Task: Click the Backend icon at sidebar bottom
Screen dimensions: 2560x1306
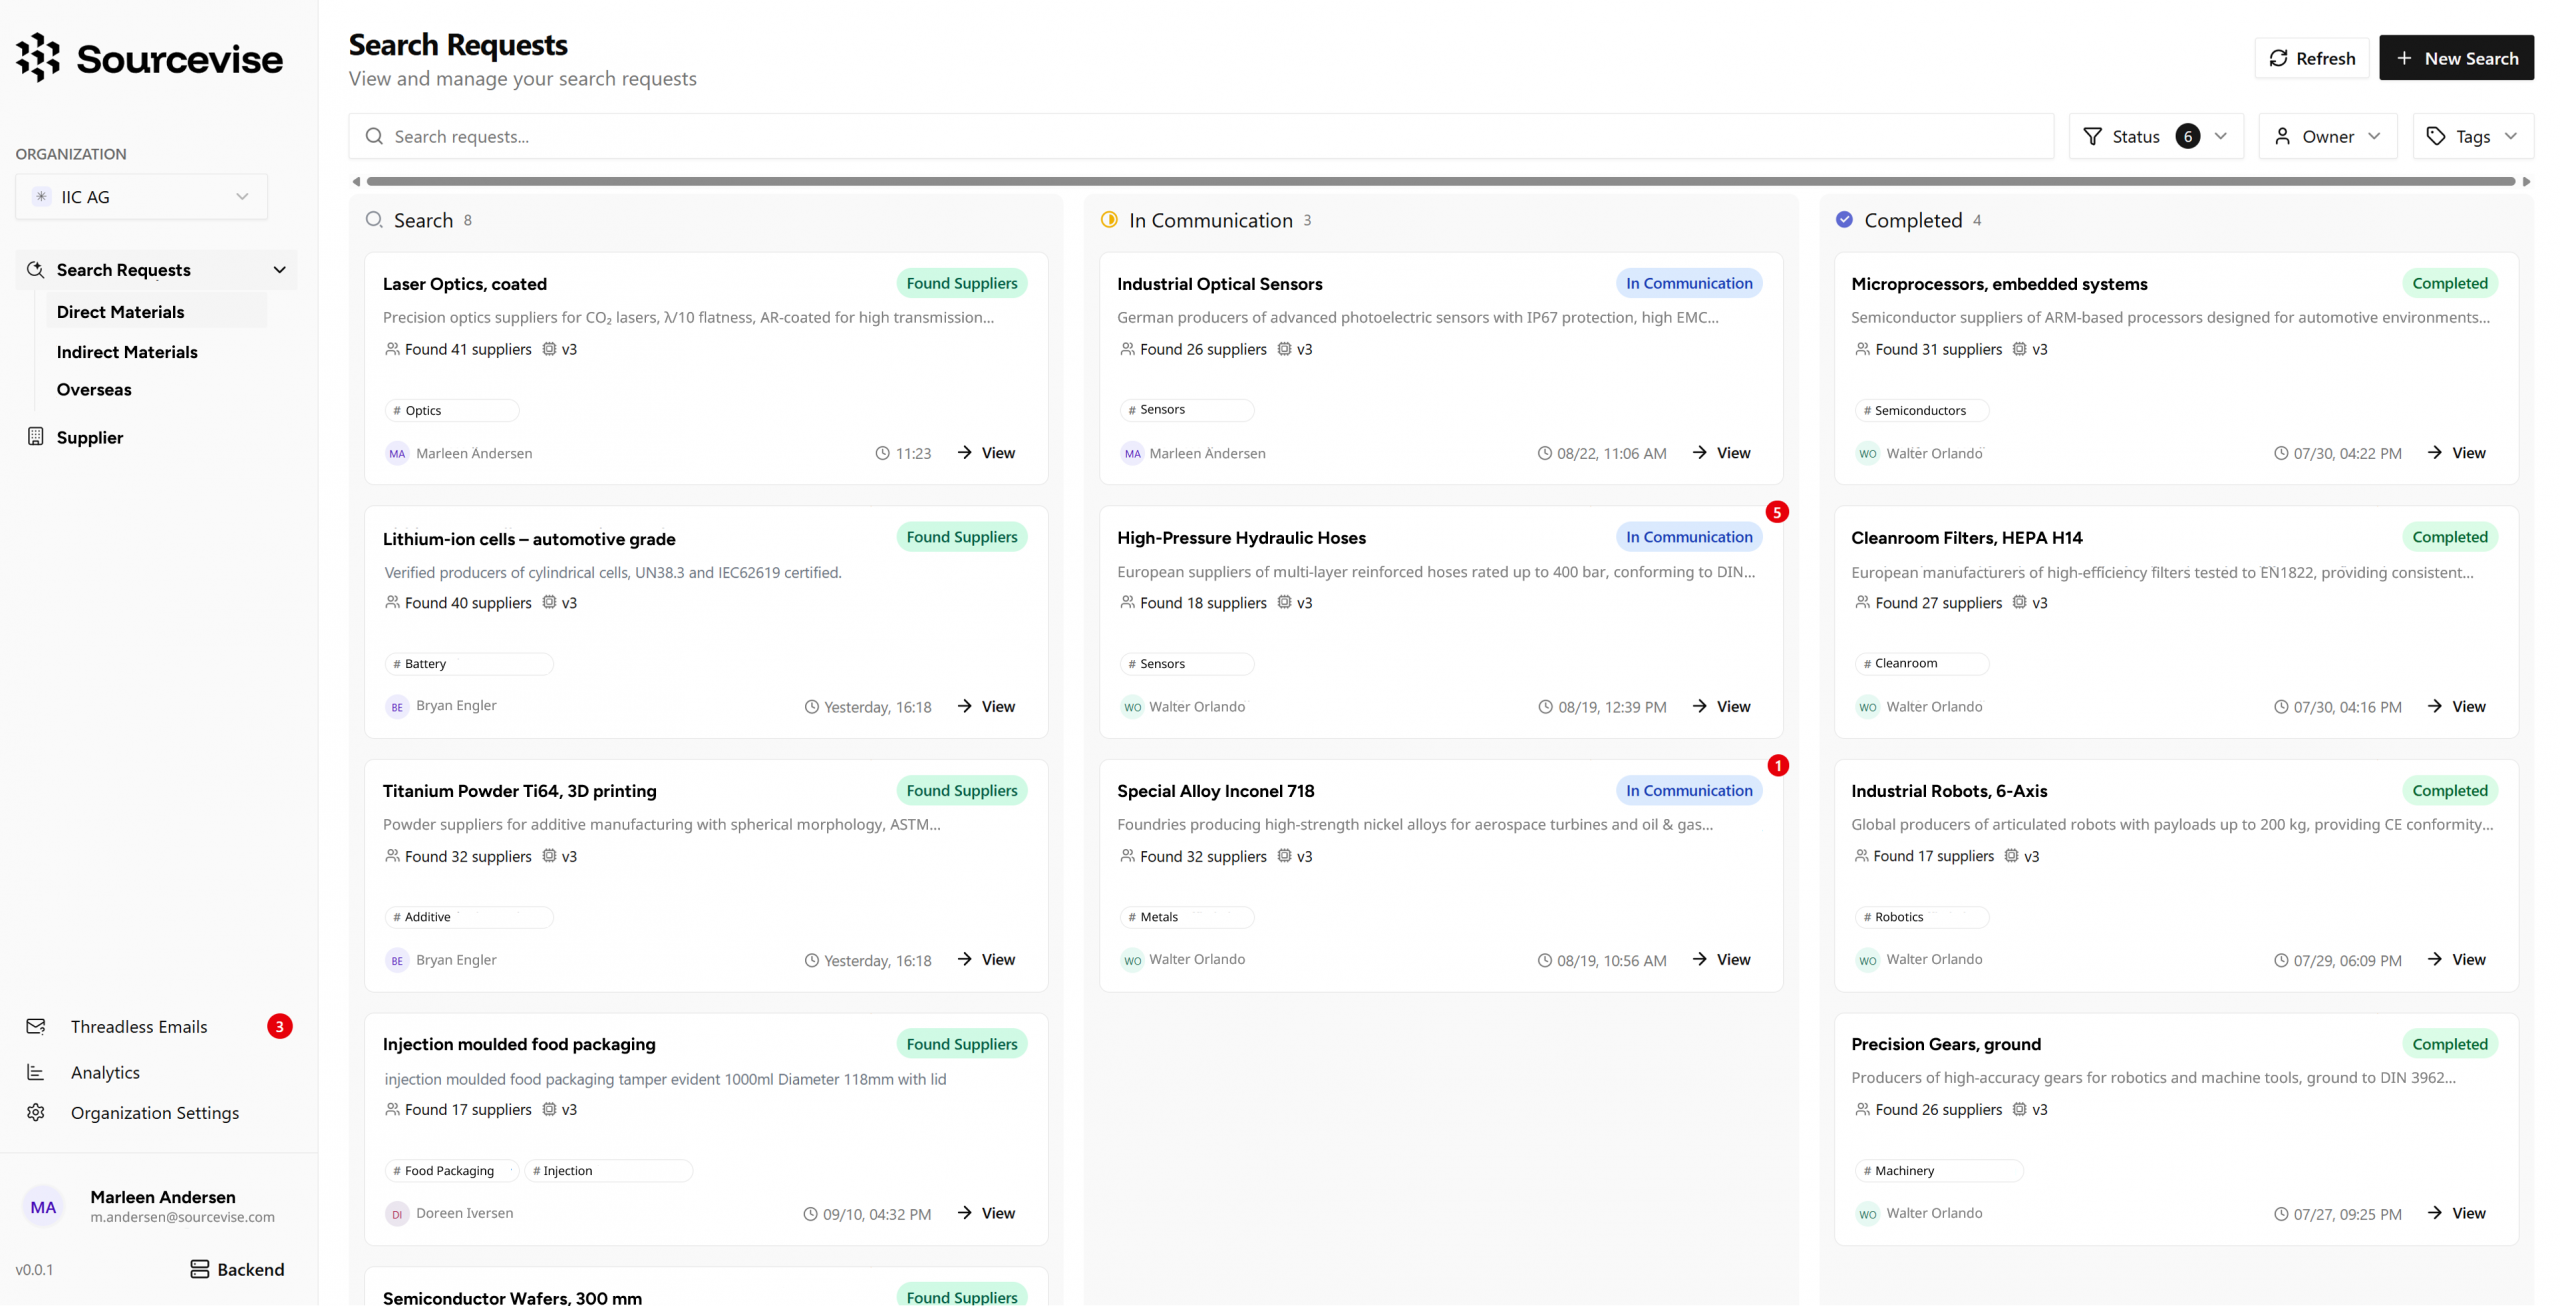Action: (198, 1268)
